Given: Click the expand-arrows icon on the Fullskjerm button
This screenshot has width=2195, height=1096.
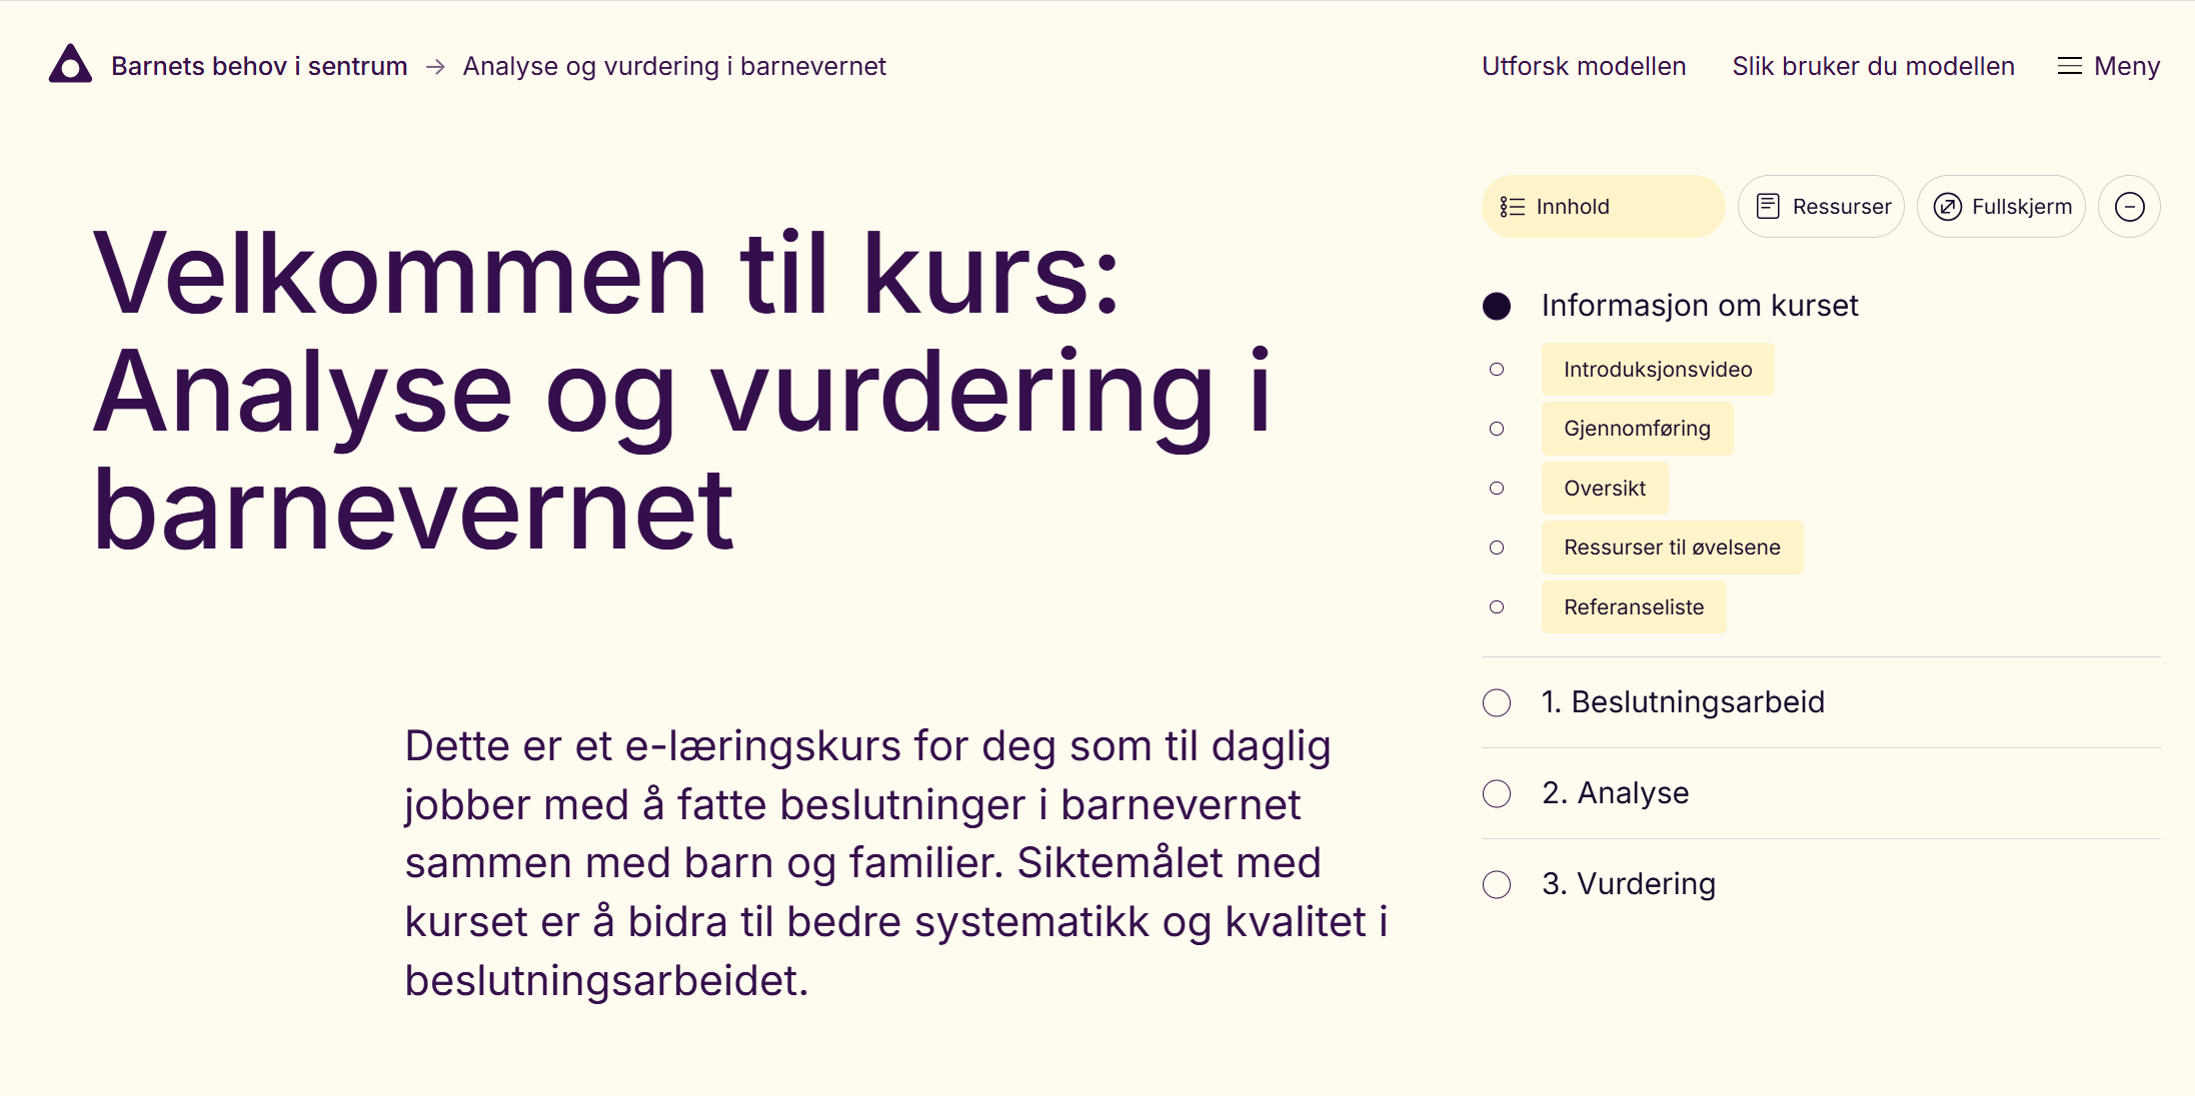Looking at the screenshot, I should coord(1948,206).
